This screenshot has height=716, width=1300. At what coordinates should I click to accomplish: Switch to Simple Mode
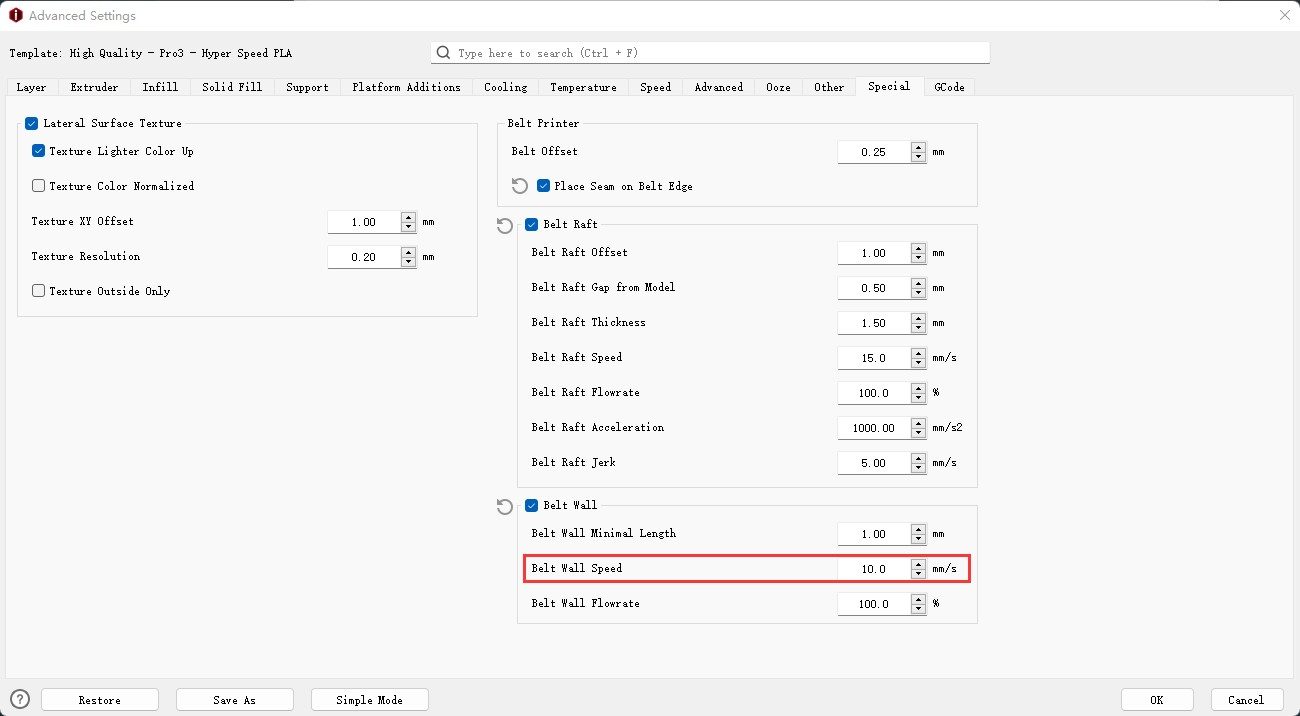(369, 699)
